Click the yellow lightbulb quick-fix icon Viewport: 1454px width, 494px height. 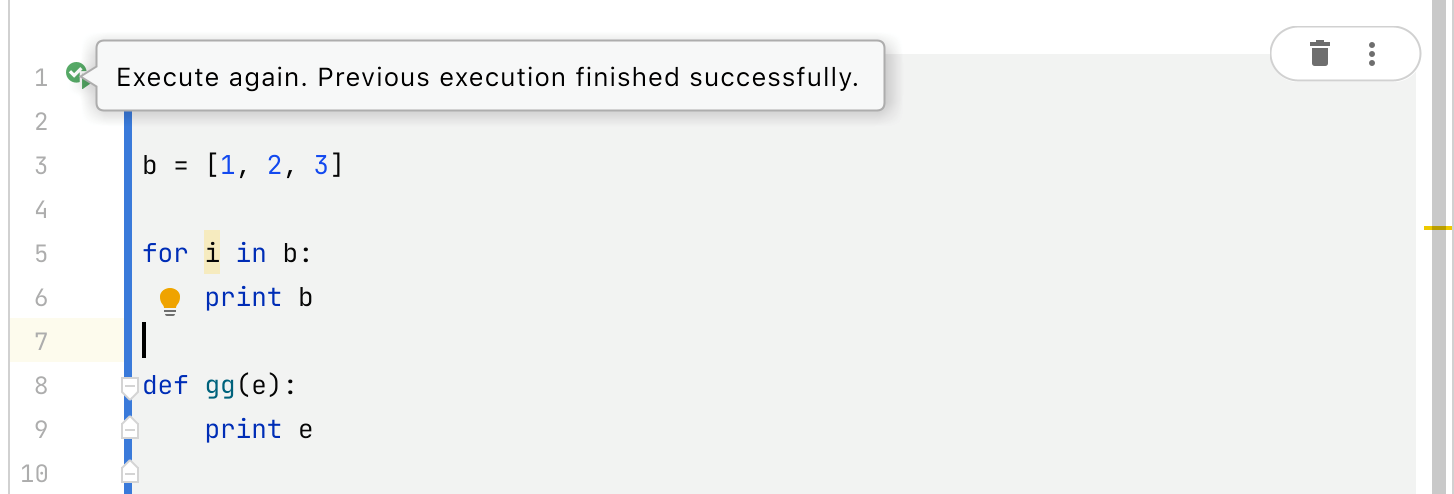tap(170, 299)
